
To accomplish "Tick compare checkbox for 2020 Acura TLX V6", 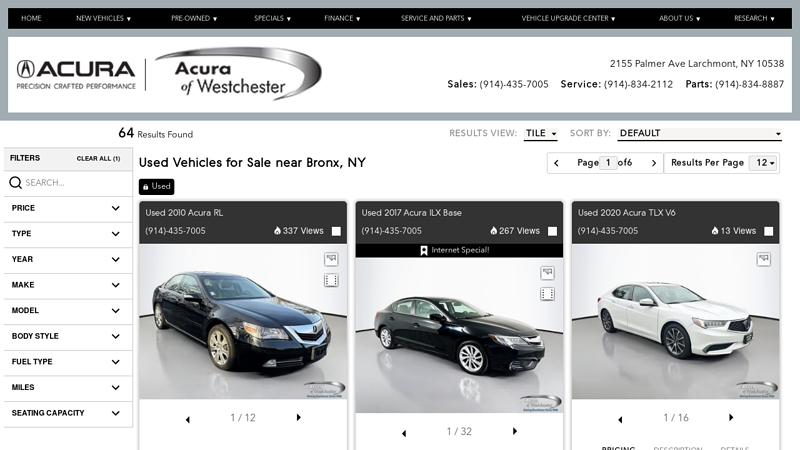I will (769, 231).
